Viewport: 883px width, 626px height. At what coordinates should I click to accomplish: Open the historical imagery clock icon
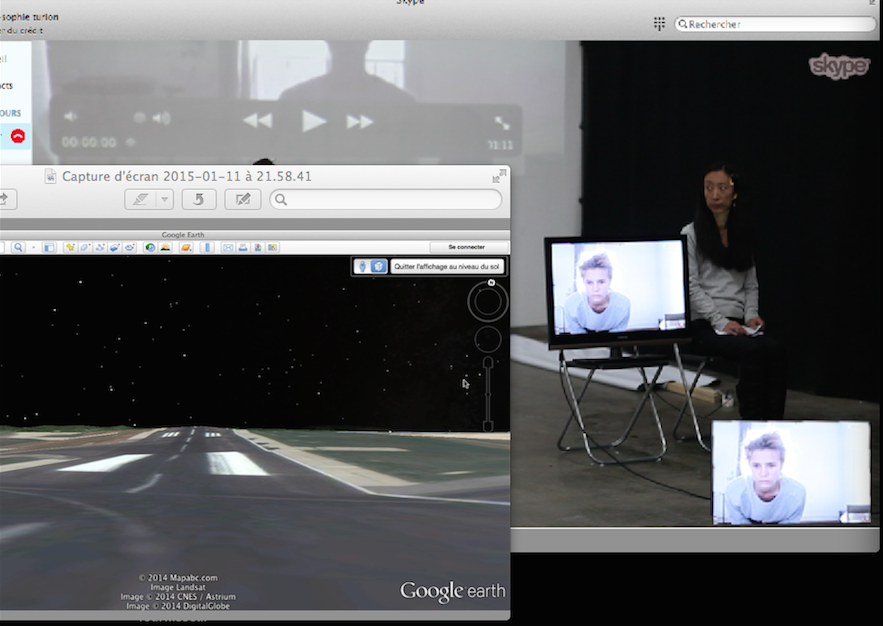click(150, 247)
